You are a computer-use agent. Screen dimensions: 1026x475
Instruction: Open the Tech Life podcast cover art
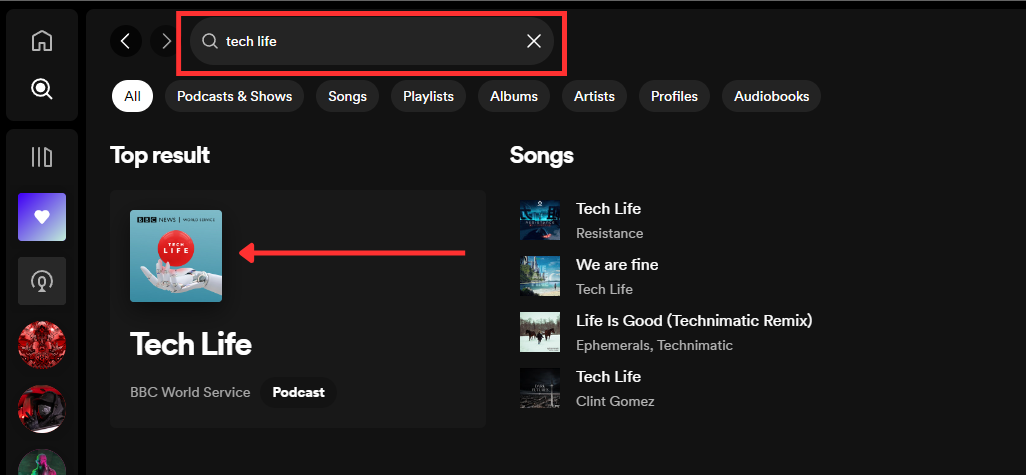(176, 255)
